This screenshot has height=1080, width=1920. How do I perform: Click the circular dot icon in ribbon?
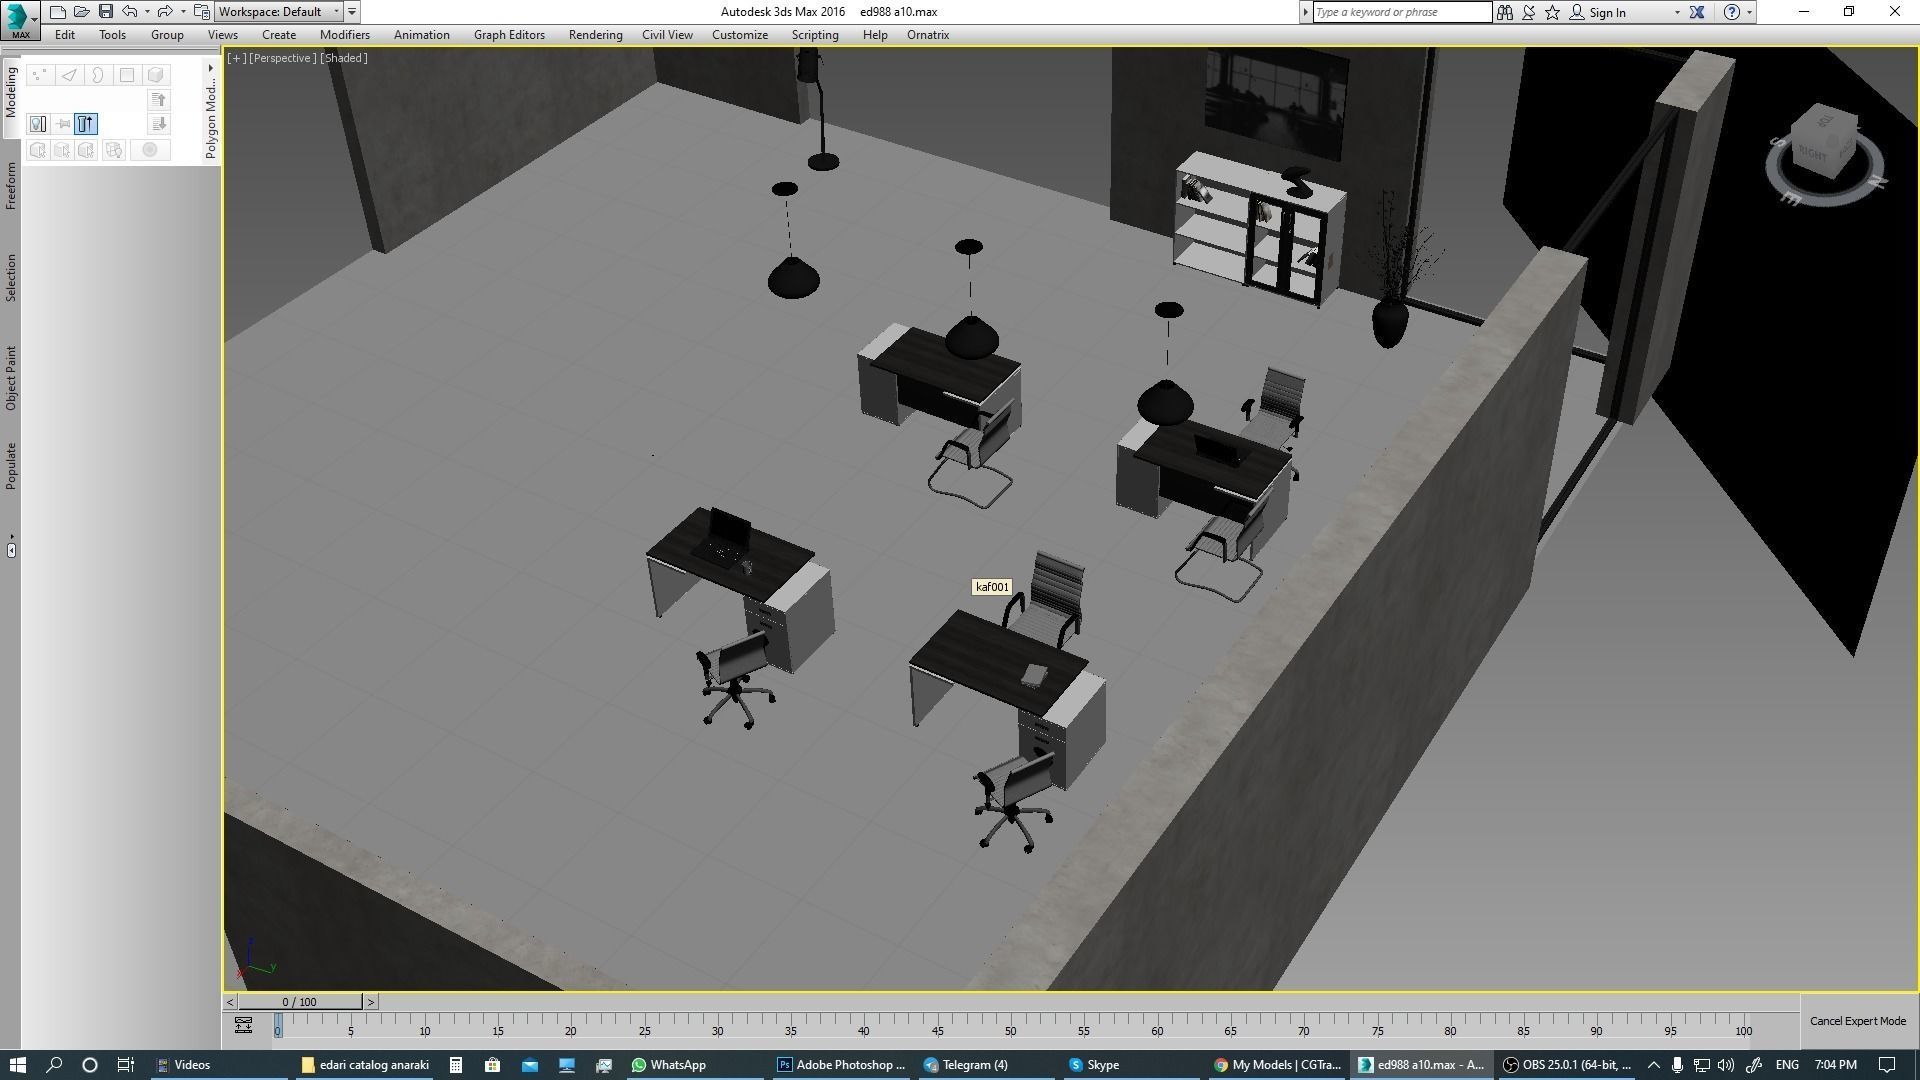coord(150,150)
